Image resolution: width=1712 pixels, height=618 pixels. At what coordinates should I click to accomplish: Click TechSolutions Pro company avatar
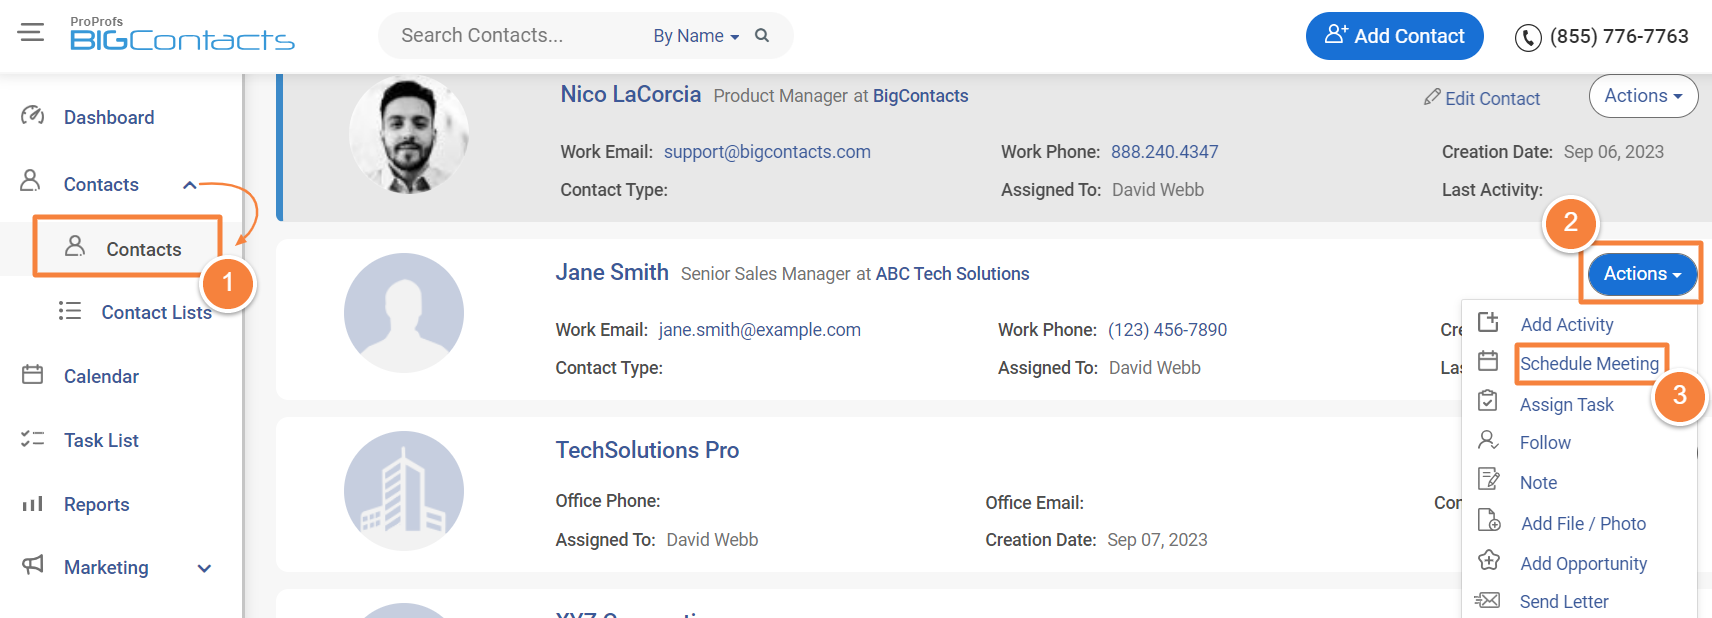(x=404, y=491)
